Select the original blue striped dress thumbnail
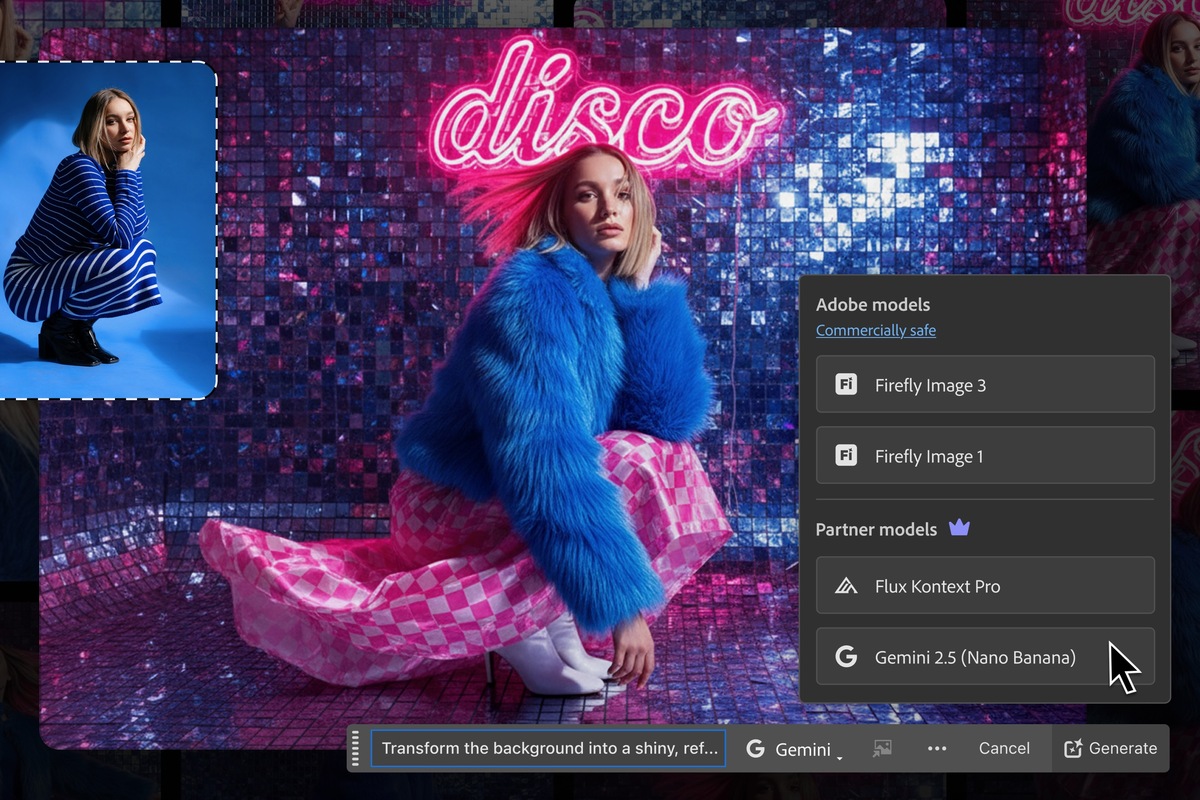1200x800 pixels. tap(107, 231)
